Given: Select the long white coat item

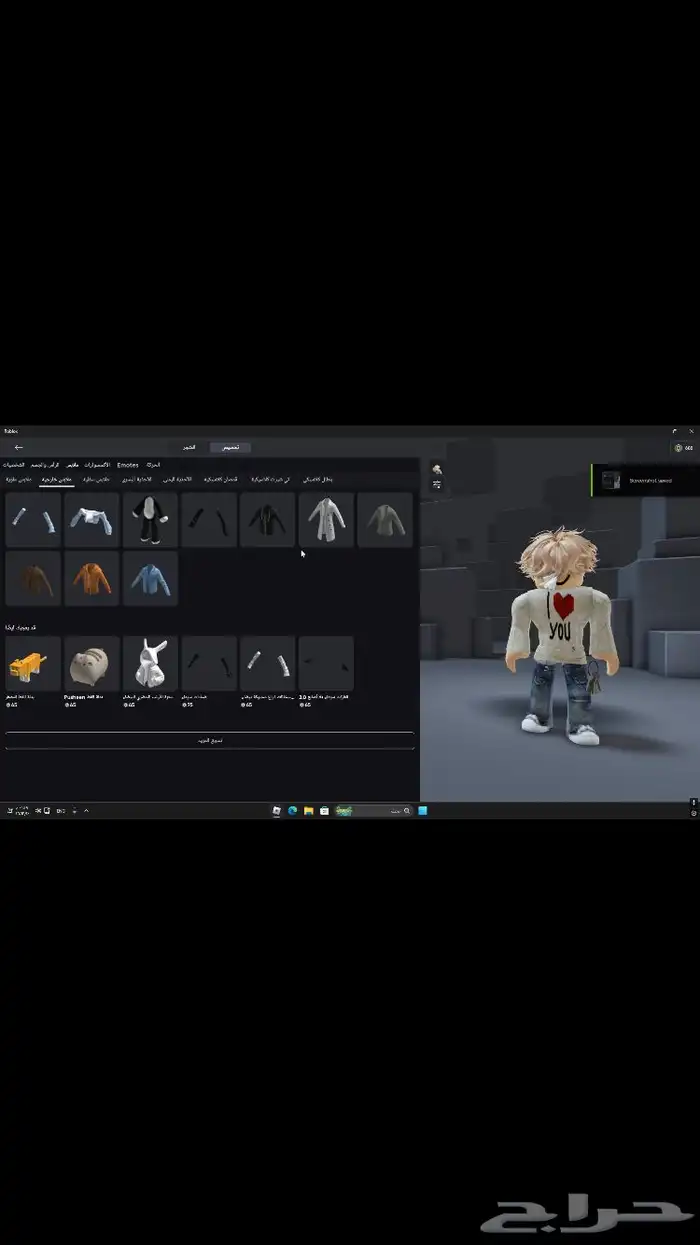Looking at the screenshot, I should pyautogui.click(x=326, y=519).
